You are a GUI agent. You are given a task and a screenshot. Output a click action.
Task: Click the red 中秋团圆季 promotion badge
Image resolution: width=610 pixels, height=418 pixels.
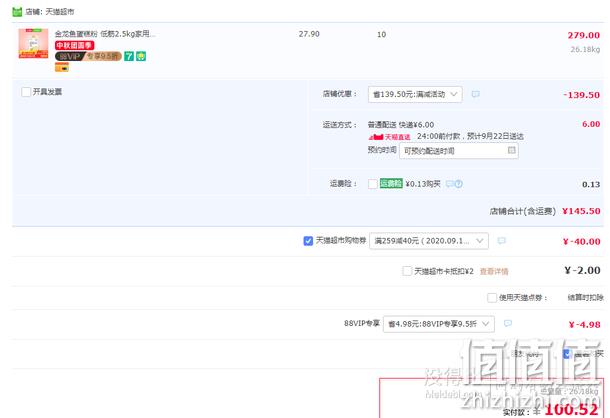click(x=74, y=45)
